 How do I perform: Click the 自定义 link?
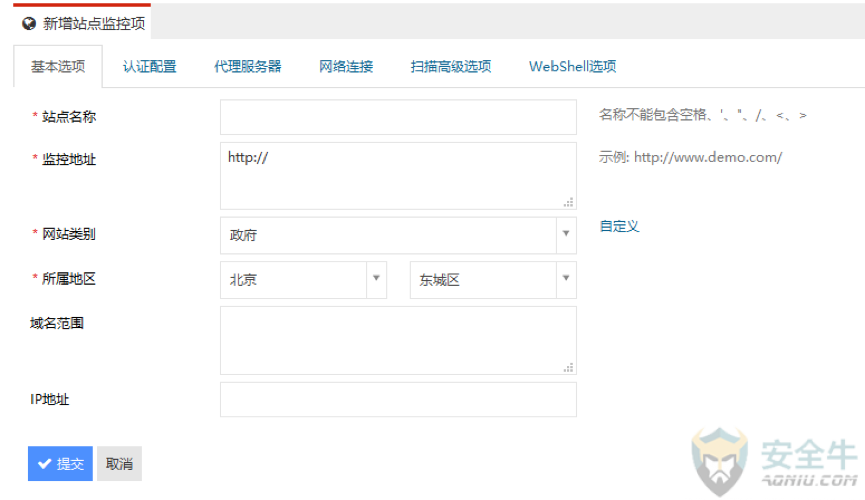pos(620,226)
